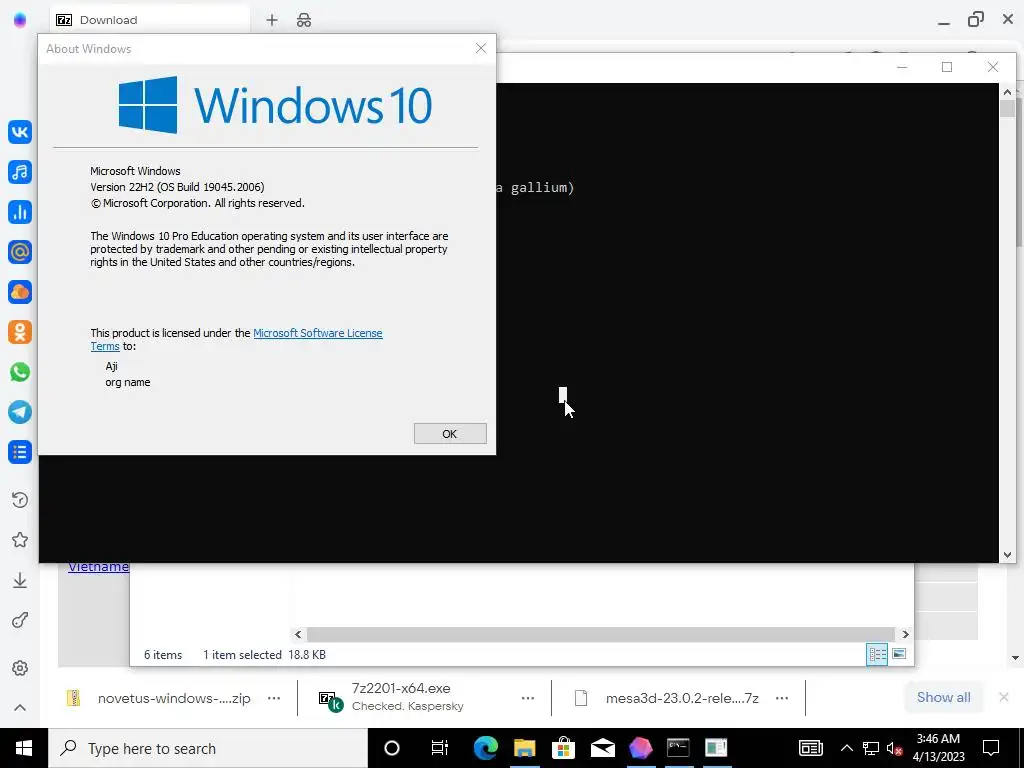Image resolution: width=1024 pixels, height=768 pixels.
Task: Click the browser logo in the top-left corner
Action: pyautogui.click(x=20, y=20)
